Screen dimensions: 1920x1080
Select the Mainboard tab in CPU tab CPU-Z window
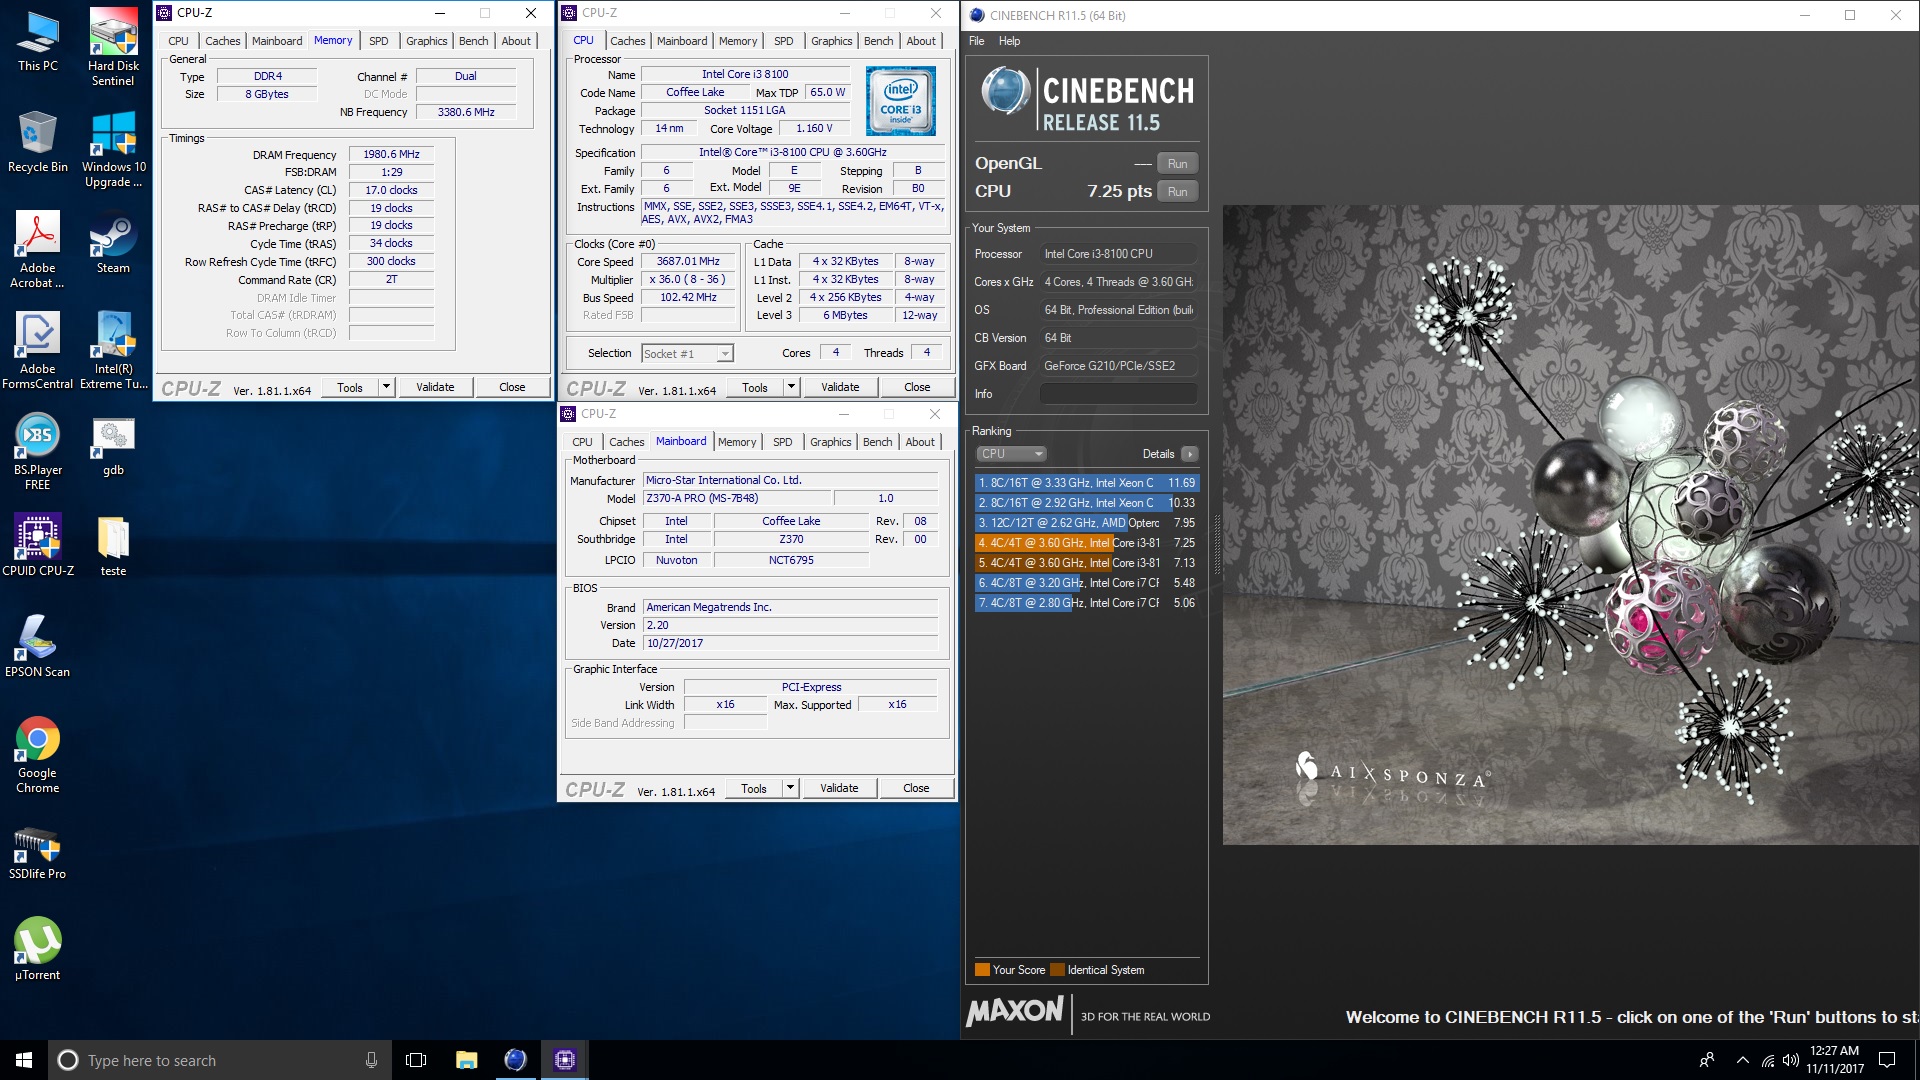point(682,41)
